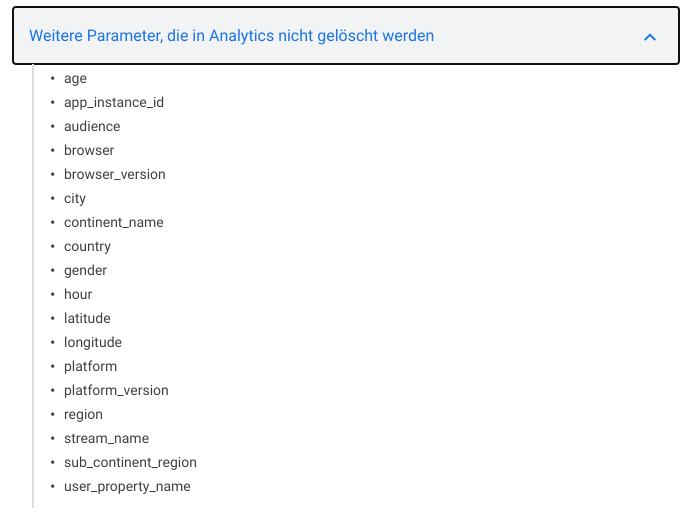698x512 pixels.
Task: Click the collapse chevron arrow icon
Action: click(x=650, y=37)
